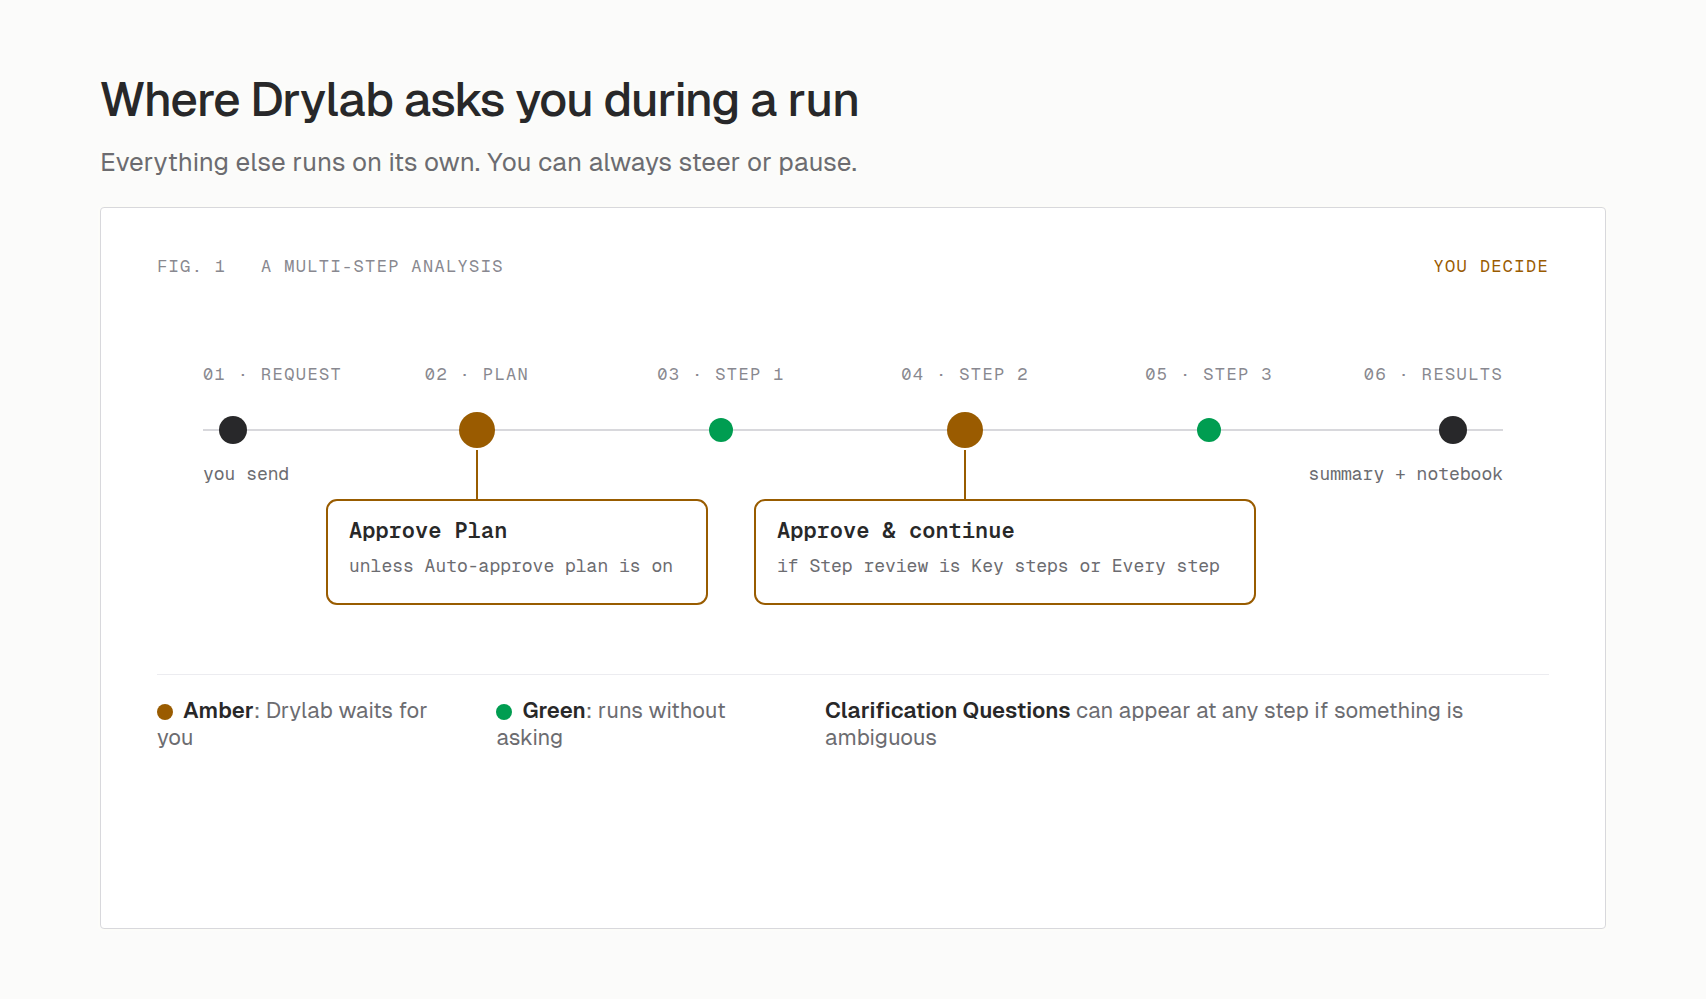Click 'unless Auto-approve plan is on' text
Viewport: 1706px width, 999px height.
pos(511,566)
